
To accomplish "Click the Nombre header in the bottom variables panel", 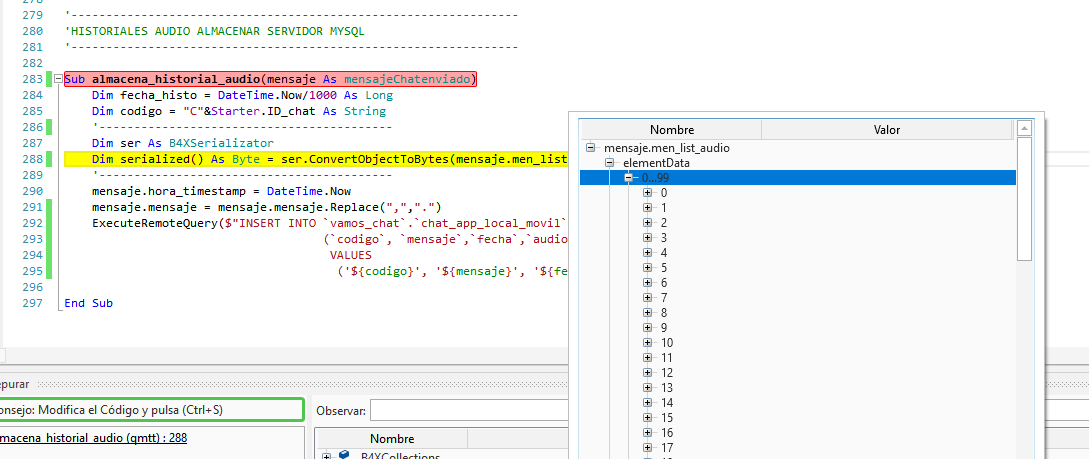I will tap(392, 439).
